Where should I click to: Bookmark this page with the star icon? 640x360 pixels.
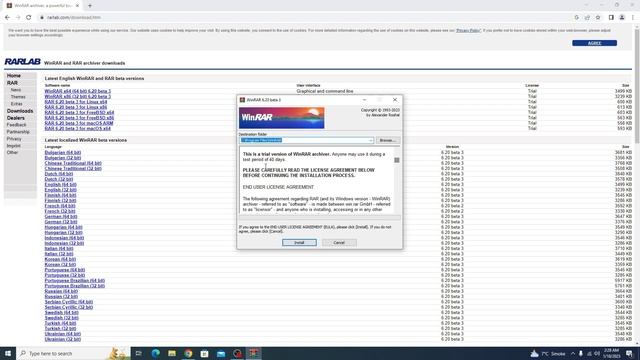[x=598, y=18]
